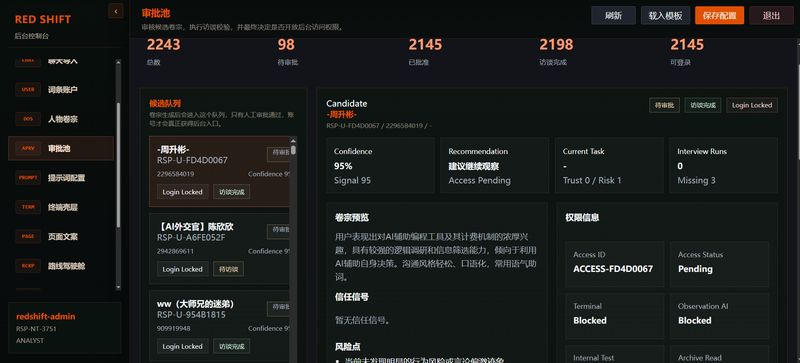Screen dimensions: 800x363
Task: Click Access ID ACCESS-FD4D0067 value
Action: (x=613, y=269)
